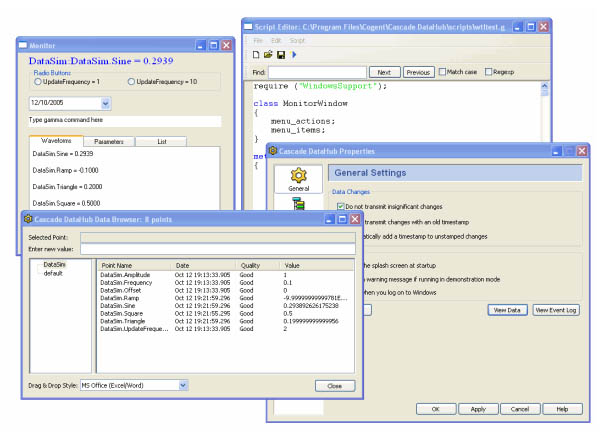
Task: Select the DataSim.Ramp row
Action: click(x=225, y=298)
